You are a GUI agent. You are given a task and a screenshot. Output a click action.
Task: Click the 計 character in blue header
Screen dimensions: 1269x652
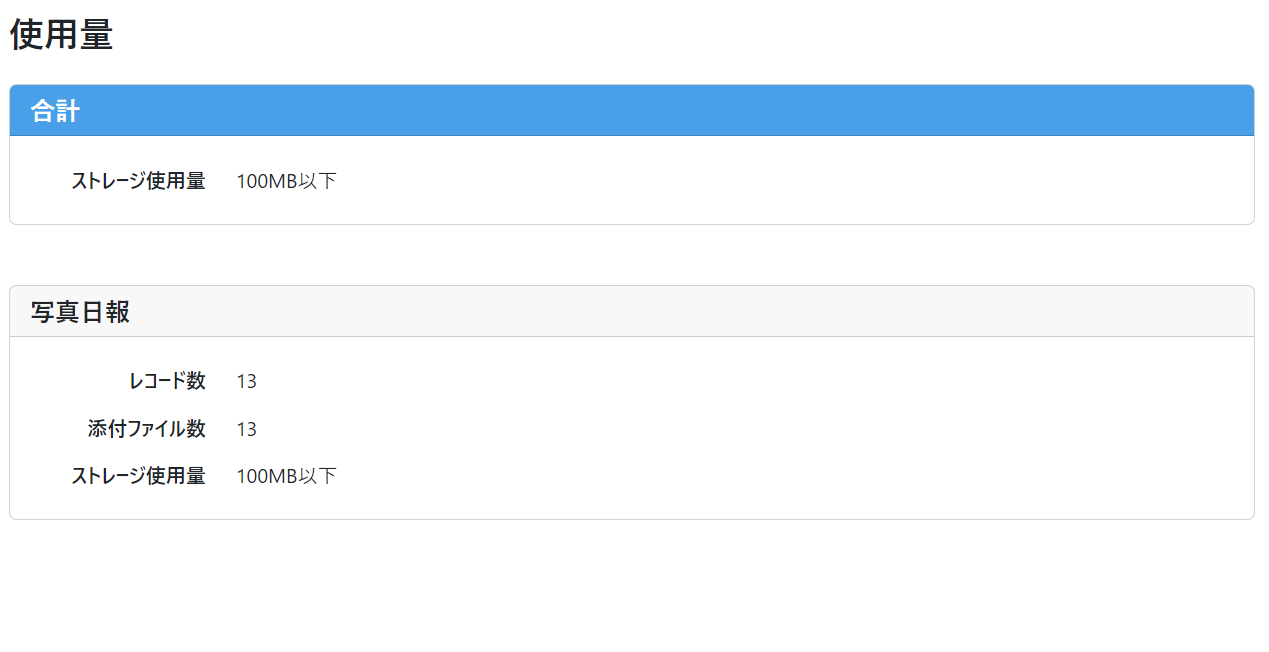pyautogui.click(x=68, y=111)
